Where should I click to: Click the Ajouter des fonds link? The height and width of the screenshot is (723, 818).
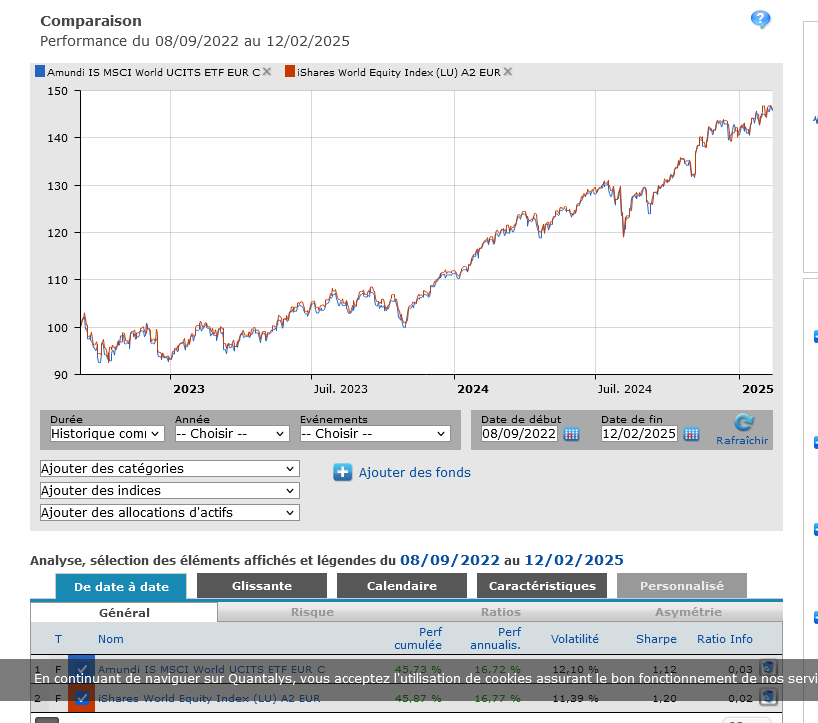coord(415,473)
